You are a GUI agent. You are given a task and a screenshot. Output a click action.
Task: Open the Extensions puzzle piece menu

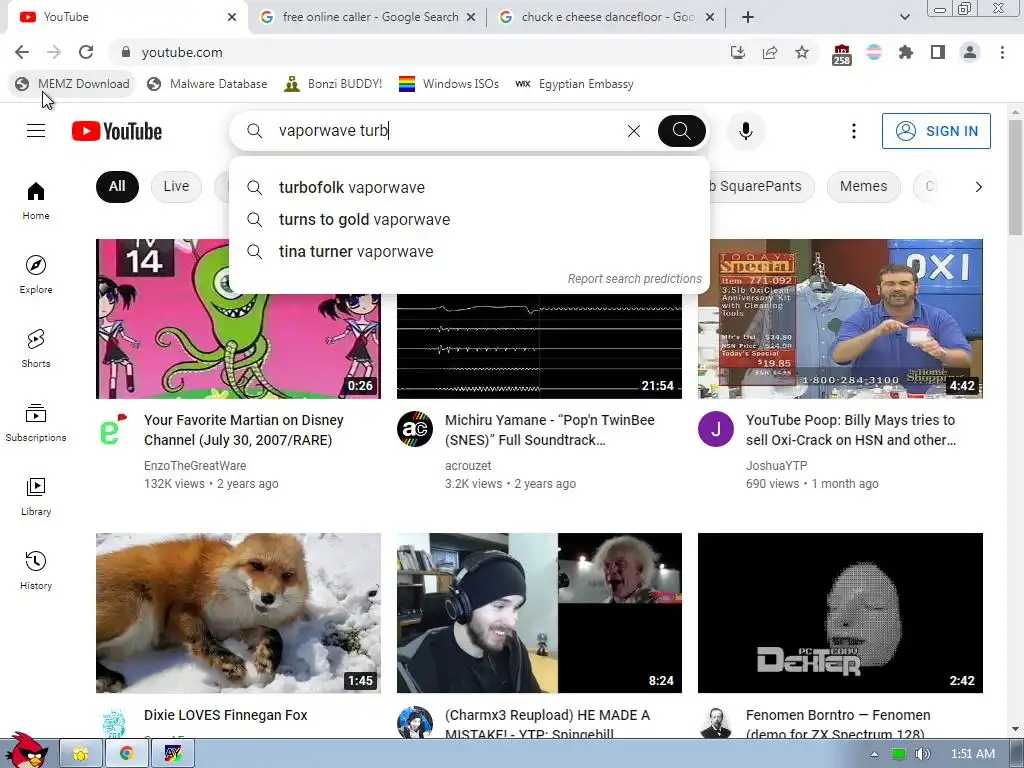[x=906, y=52]
